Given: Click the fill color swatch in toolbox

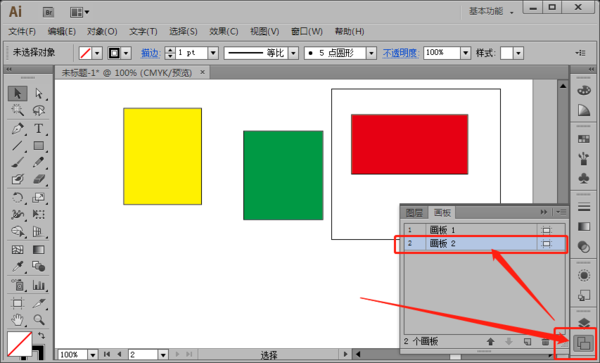Looking at the screenshot, I should coord(20,344).
